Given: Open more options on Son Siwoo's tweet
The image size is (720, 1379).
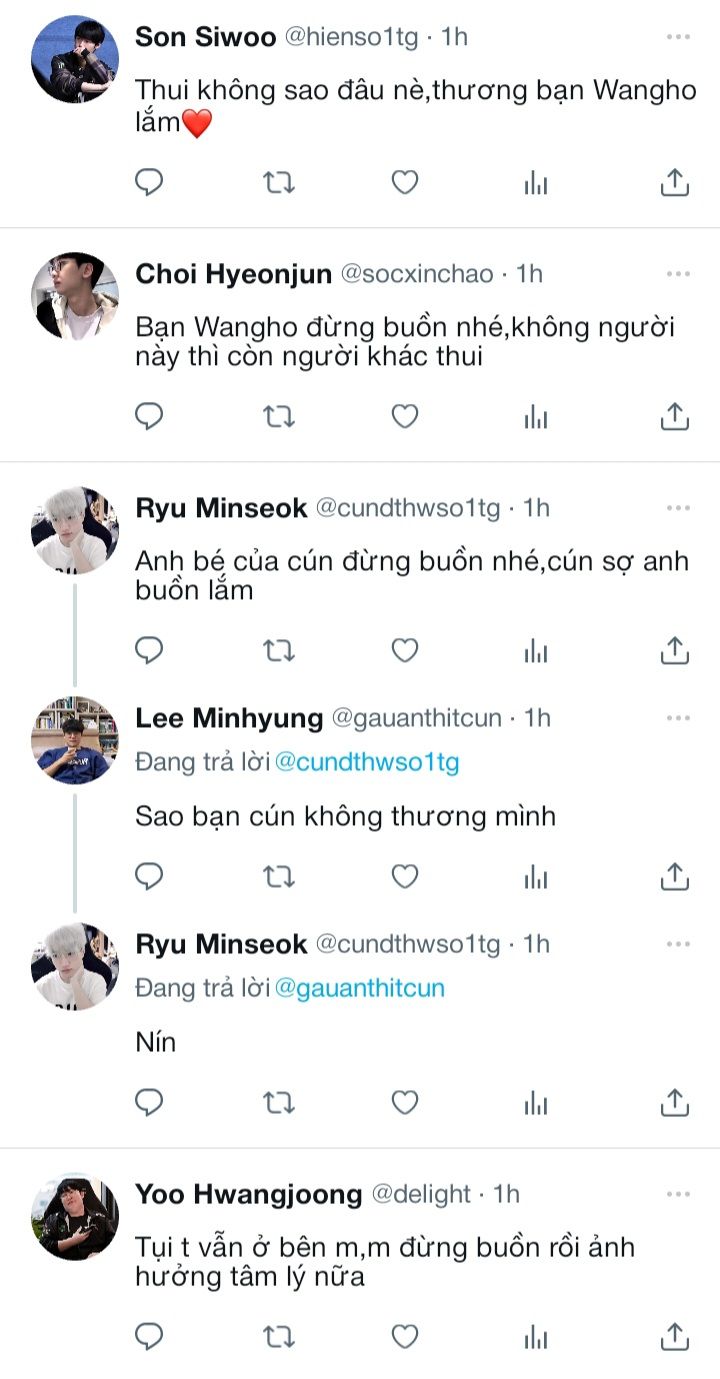Looking at the screenshot, I should coord(678,37).
